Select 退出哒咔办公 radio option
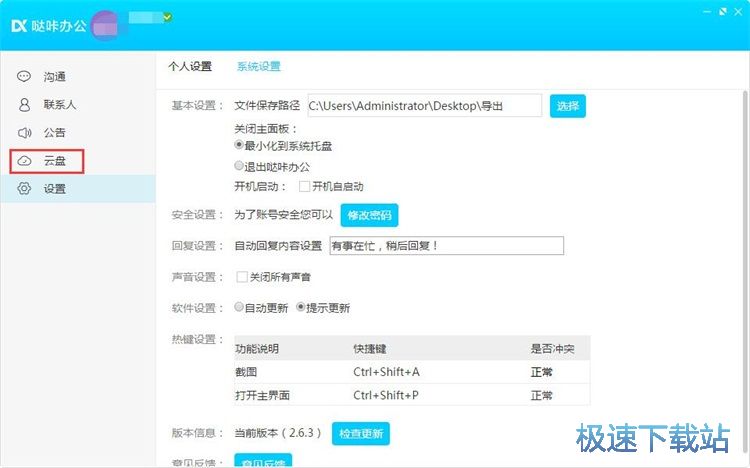The width and height of the screenshot is (750, 468). coord(239,166)
